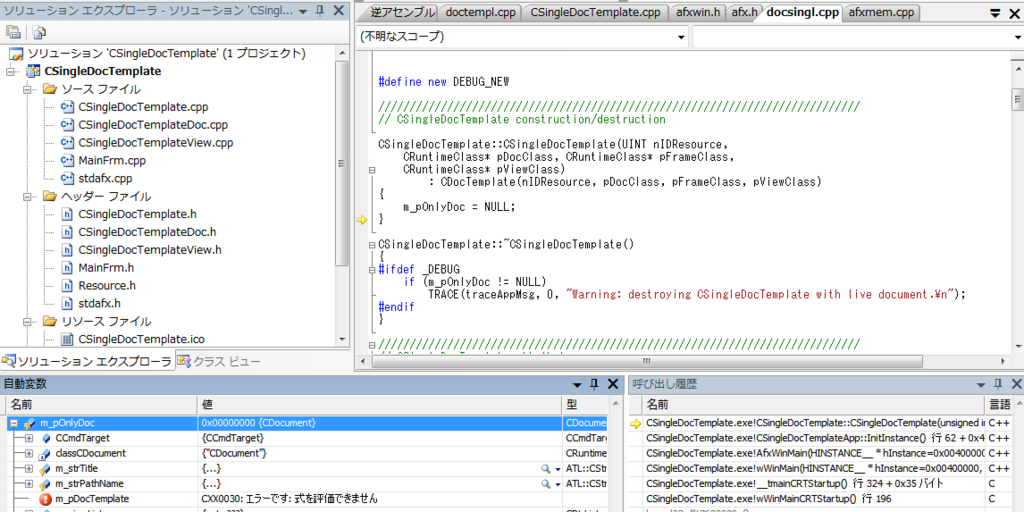
Task: Open stdafx.cpp source file
Action: (105, 178)
